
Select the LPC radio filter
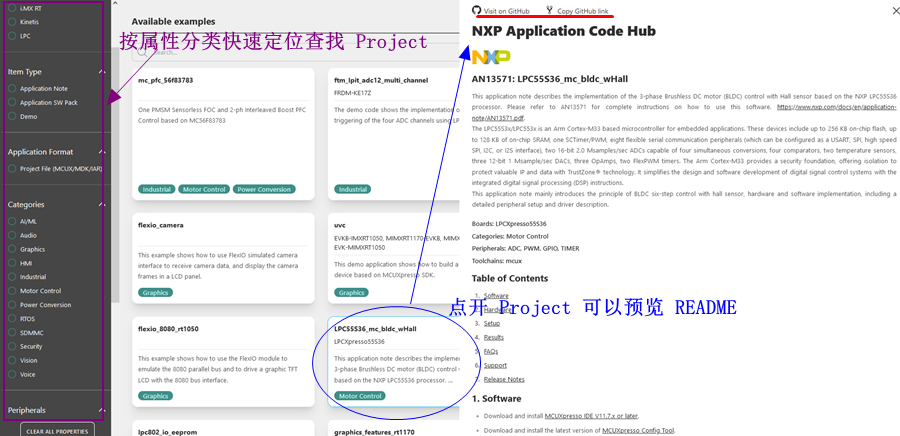pyautogui.click(x=13, y=36)
